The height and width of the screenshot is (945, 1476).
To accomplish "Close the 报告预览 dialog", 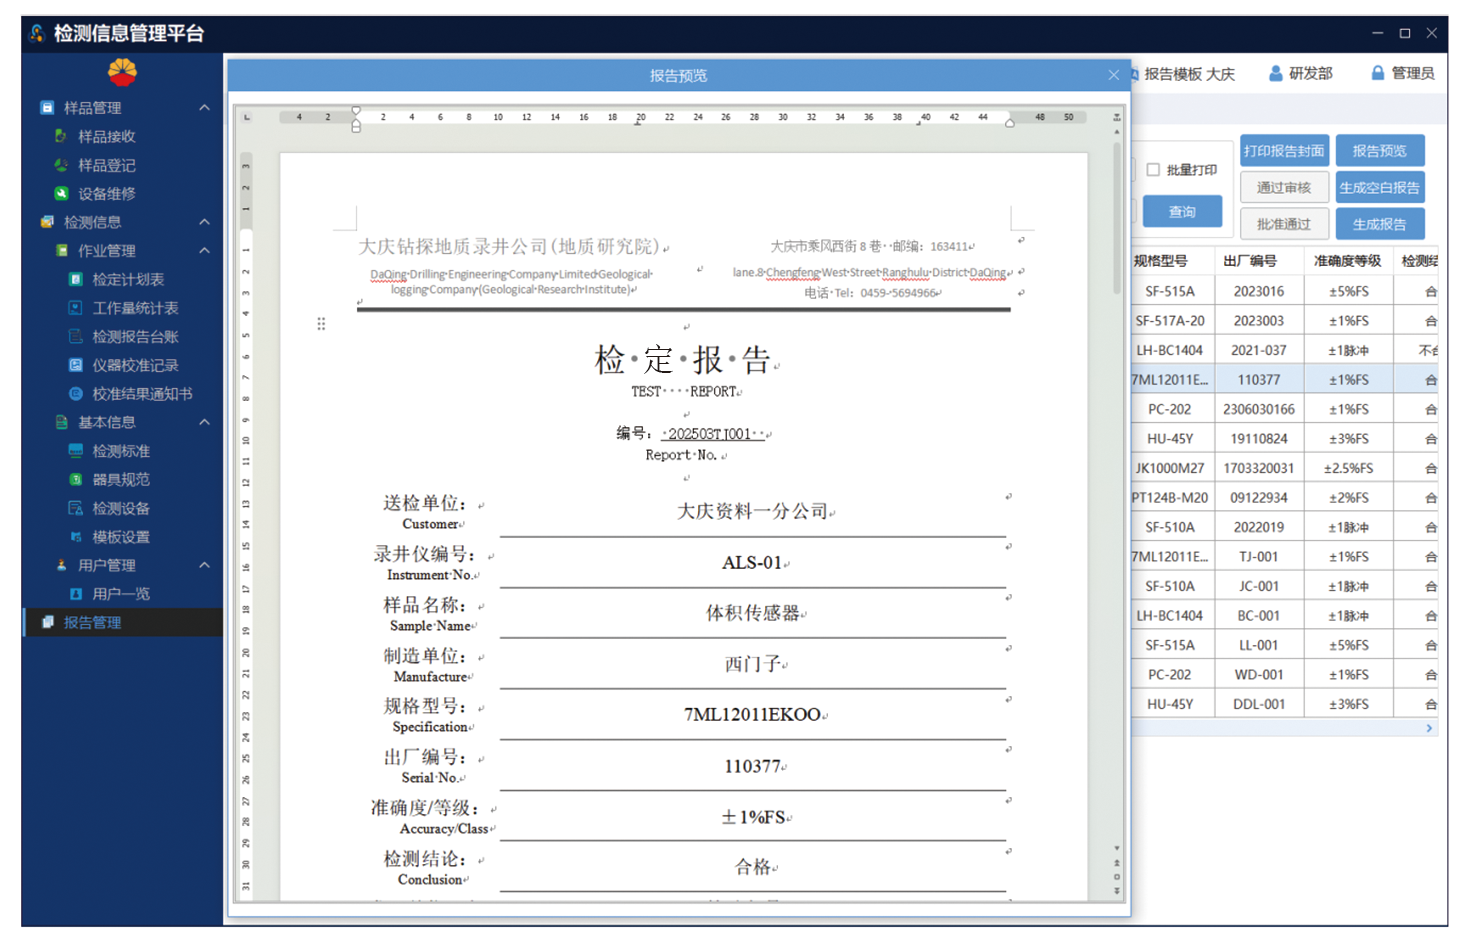I will pyautogui.click(x=1113, y=75).
